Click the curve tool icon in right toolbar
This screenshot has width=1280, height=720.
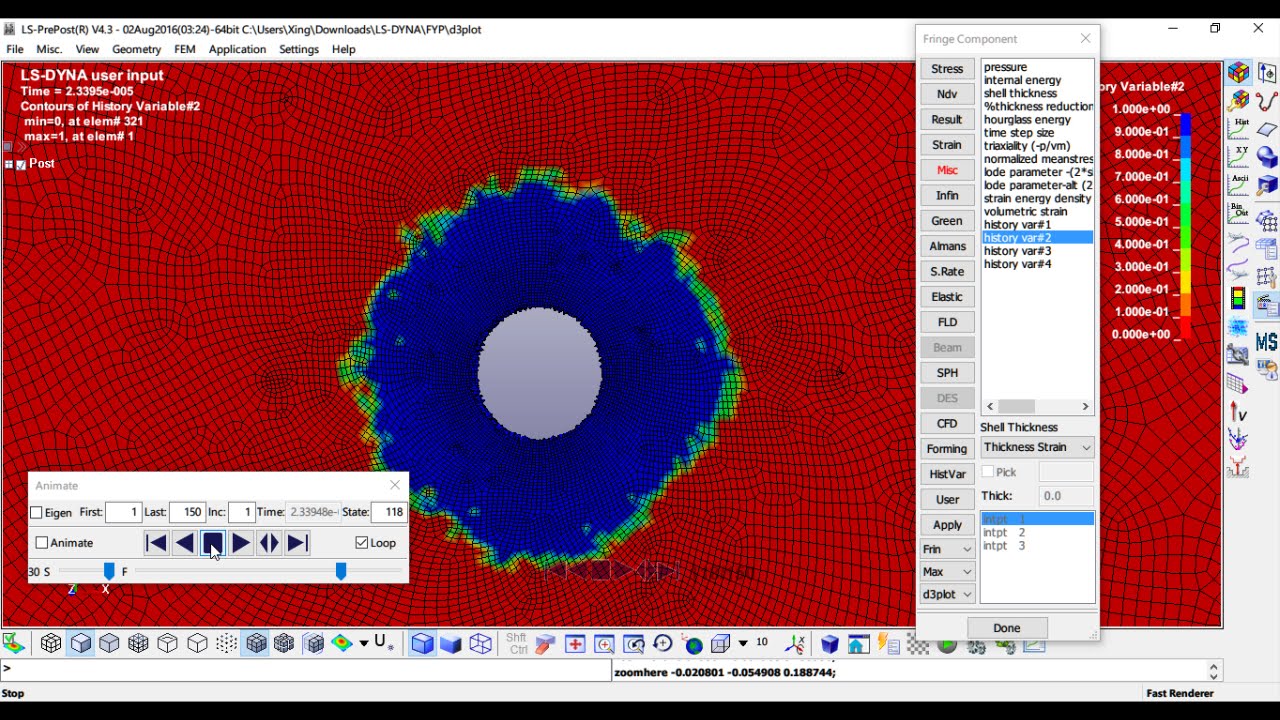(x=1266, y=100)
